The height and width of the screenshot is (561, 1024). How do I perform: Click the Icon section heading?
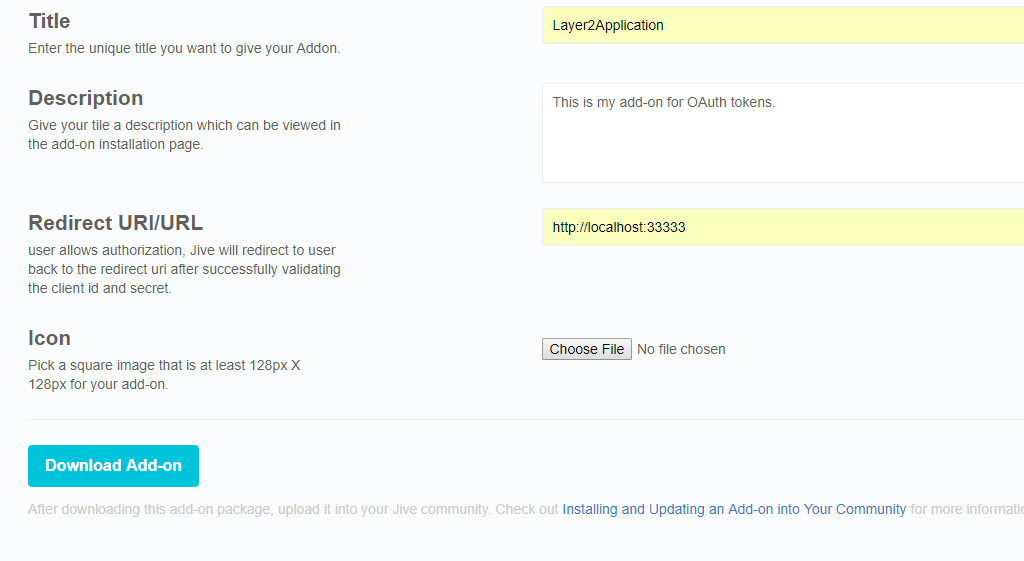(x=49, y=338)
